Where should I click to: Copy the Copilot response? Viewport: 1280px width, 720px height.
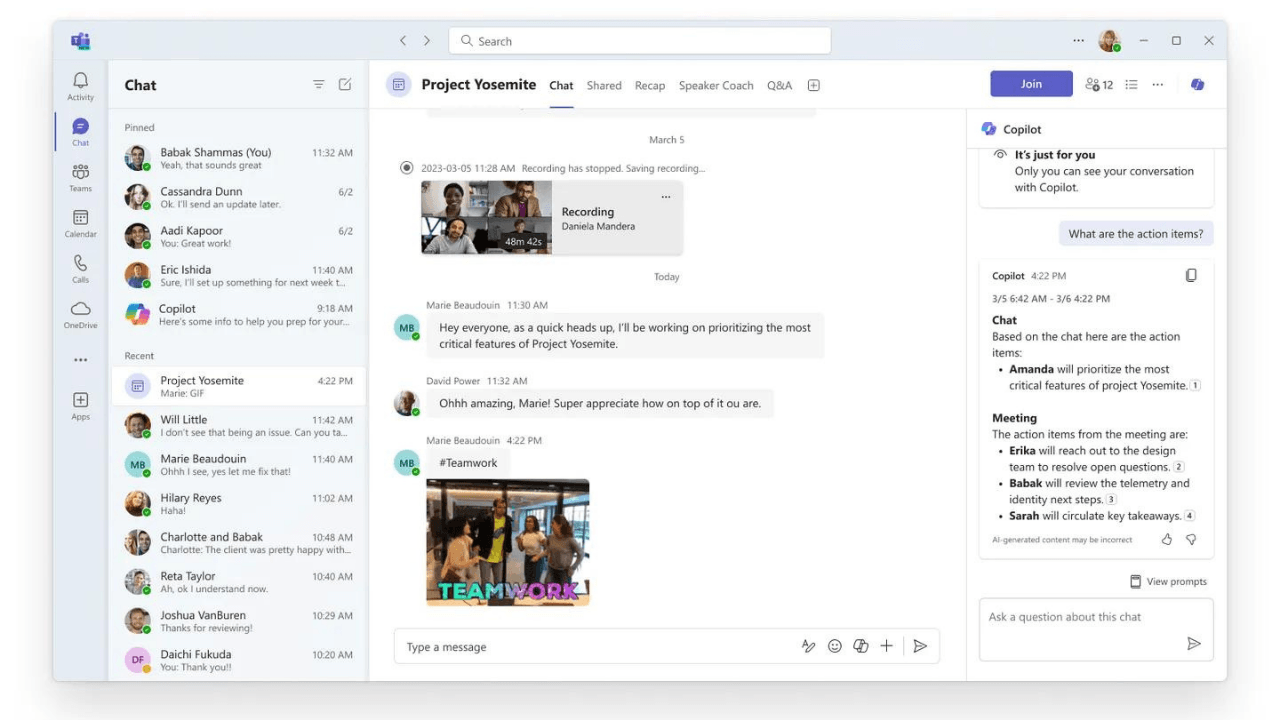pos(1191,276)
